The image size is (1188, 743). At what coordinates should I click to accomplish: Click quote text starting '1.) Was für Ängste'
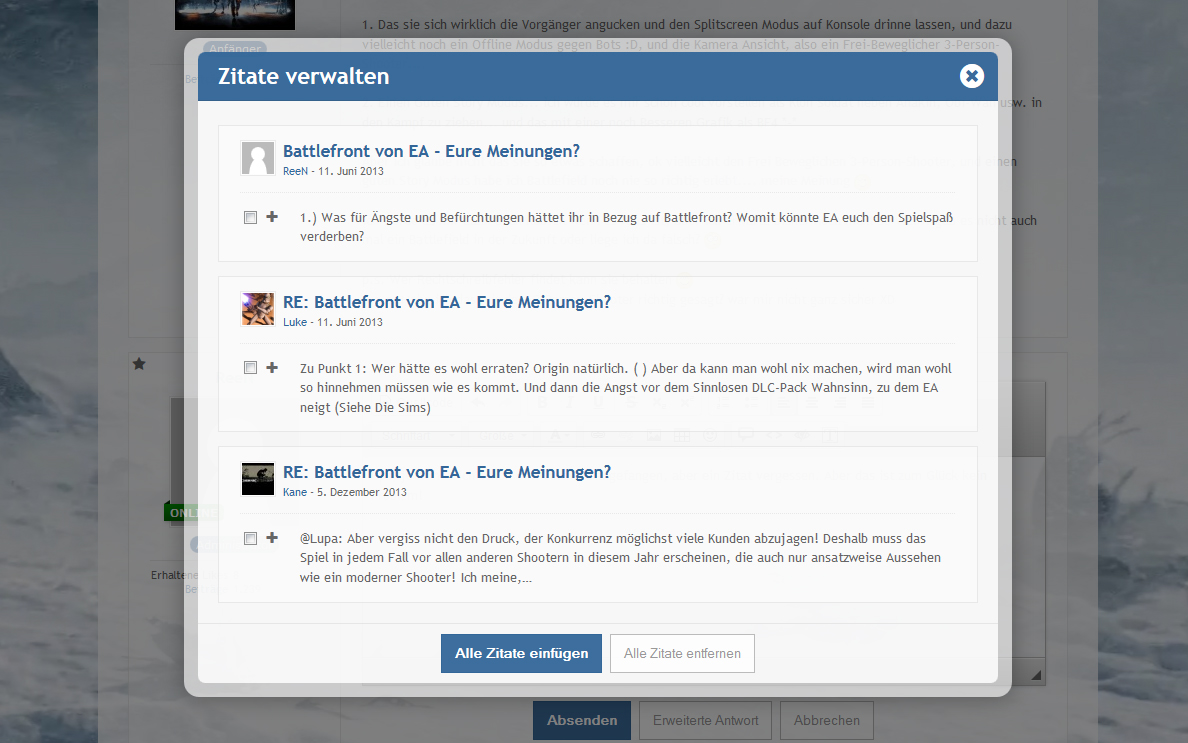tap(627, 227)
